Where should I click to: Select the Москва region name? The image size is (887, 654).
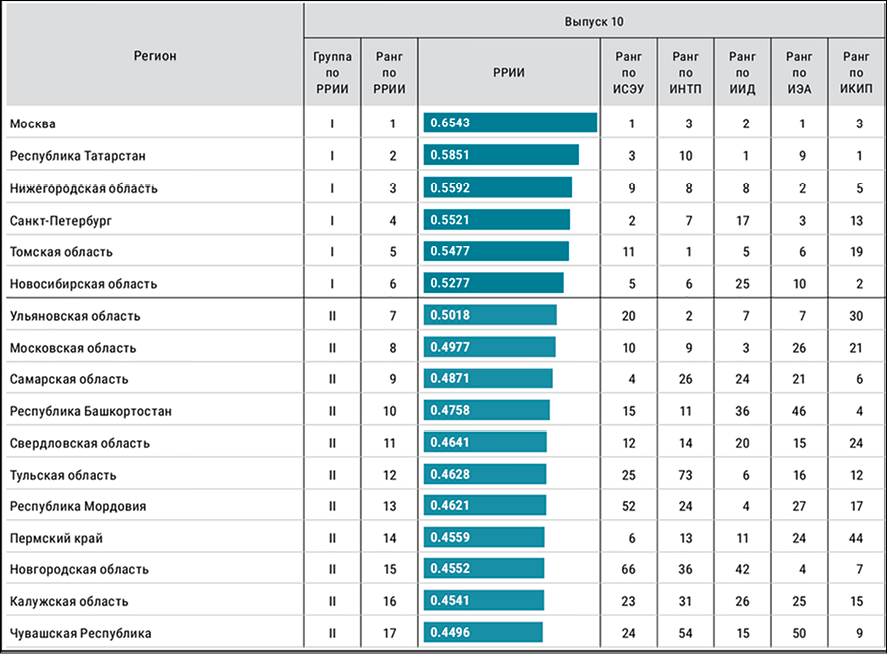tap(33, 124)
